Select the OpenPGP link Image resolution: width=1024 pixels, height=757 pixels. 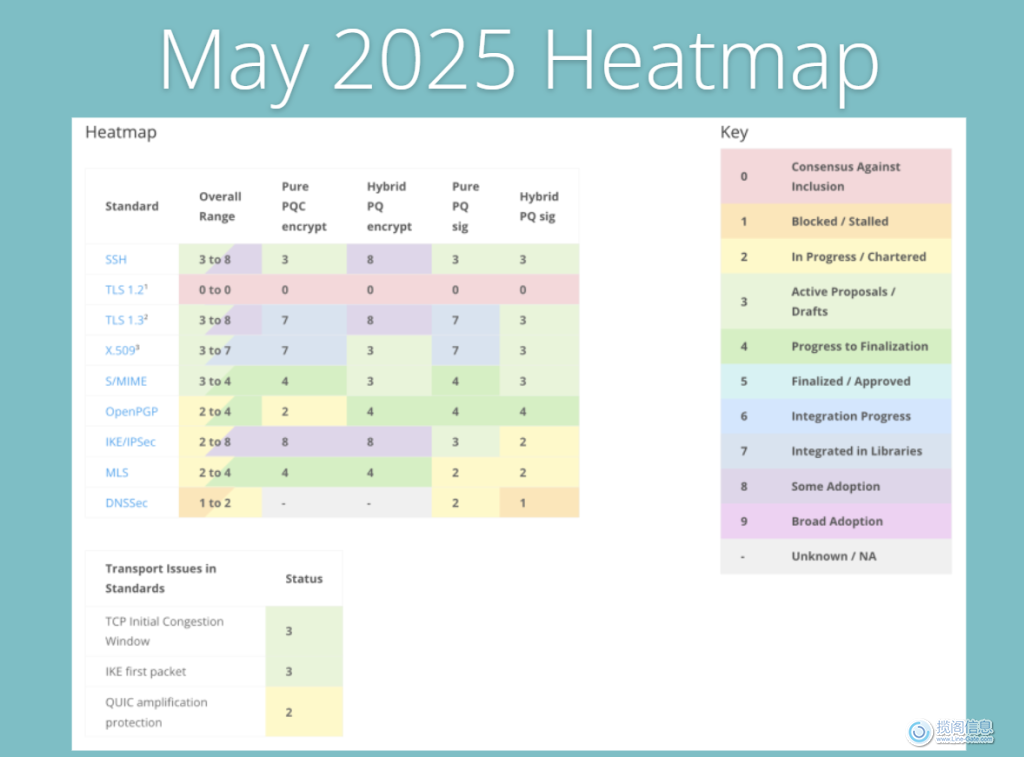[x=130, y=411]
